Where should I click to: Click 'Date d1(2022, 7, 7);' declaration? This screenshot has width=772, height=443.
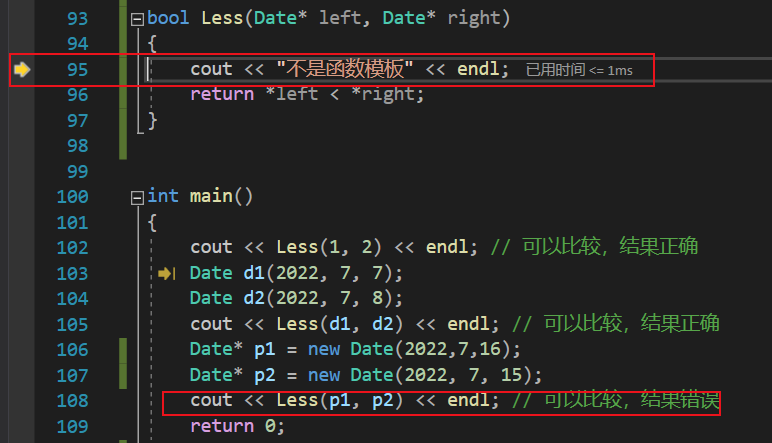(x=296, y=273)
